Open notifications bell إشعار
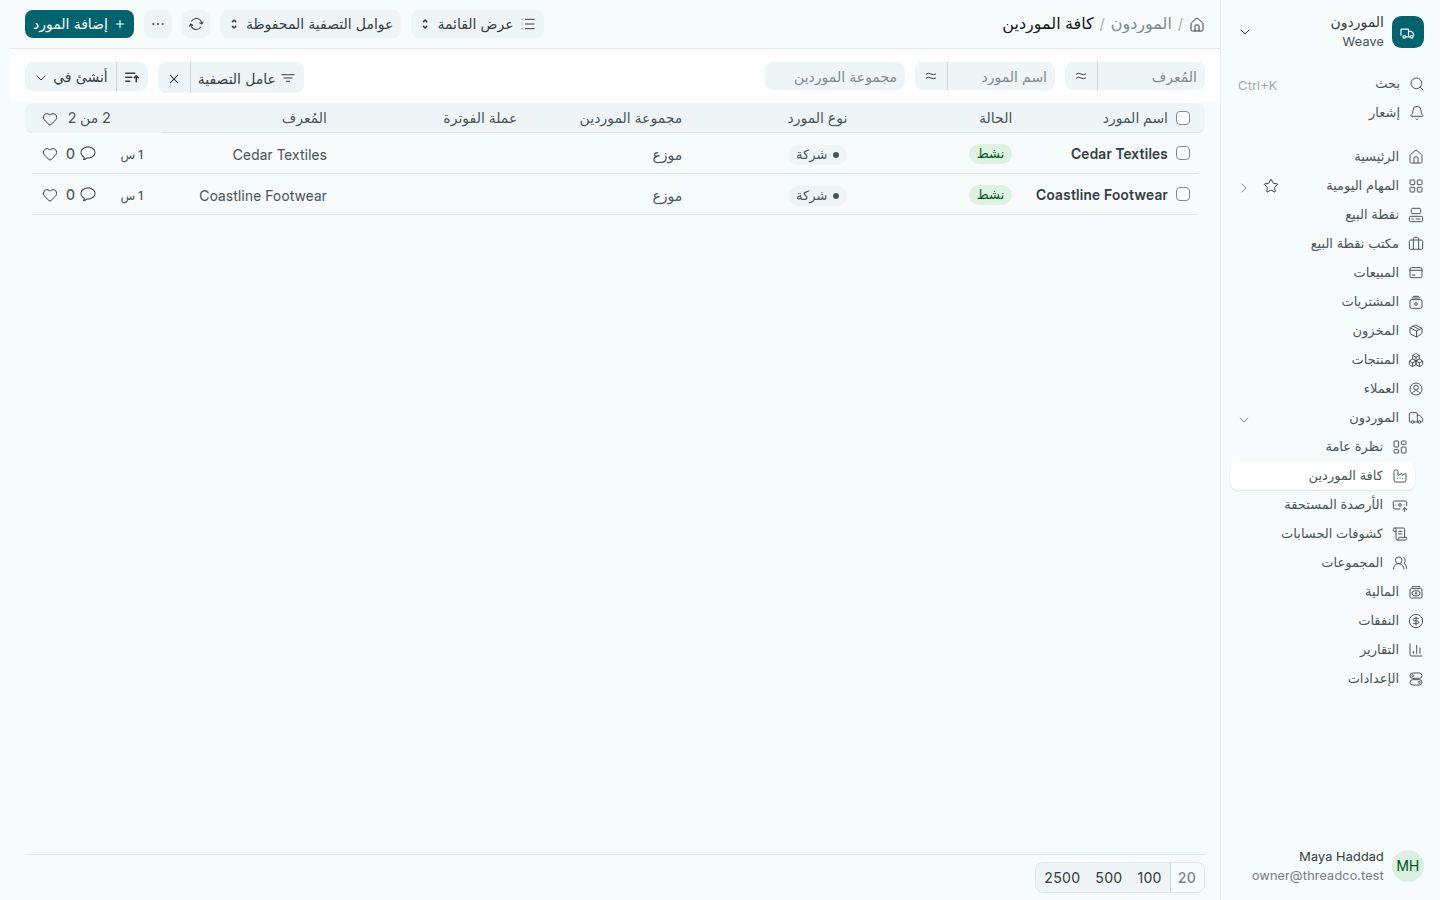 click(1416, 113)
